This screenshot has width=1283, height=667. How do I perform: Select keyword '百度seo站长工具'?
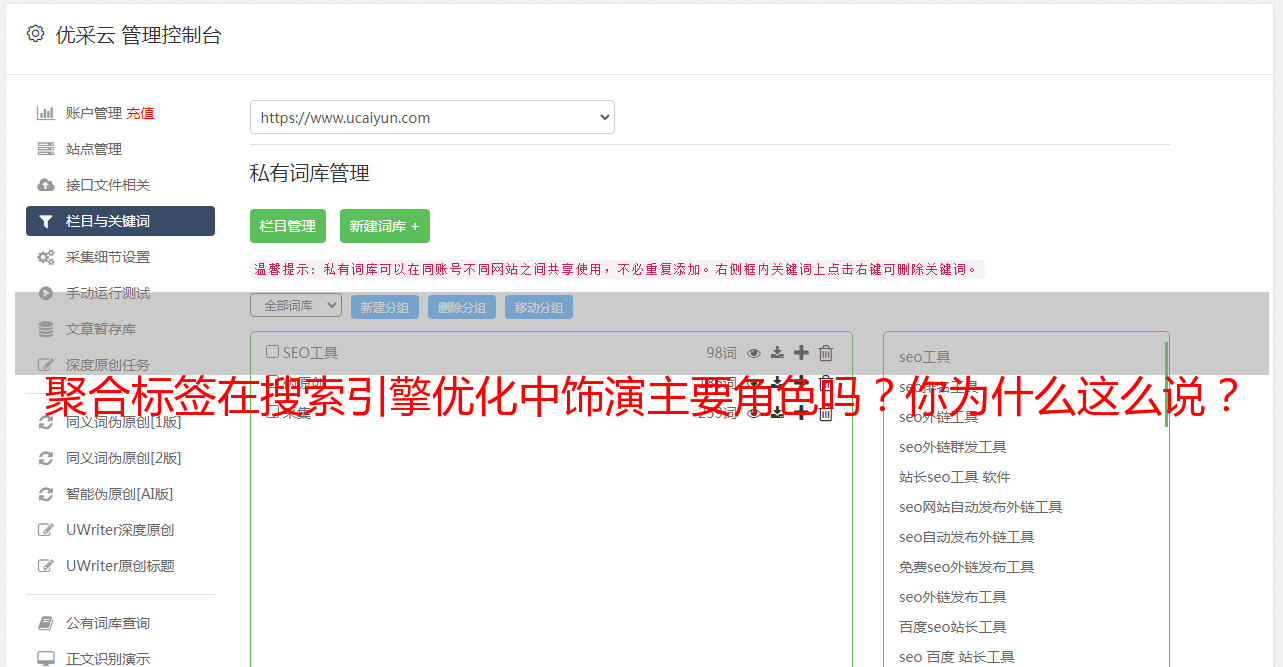[953, 627]
